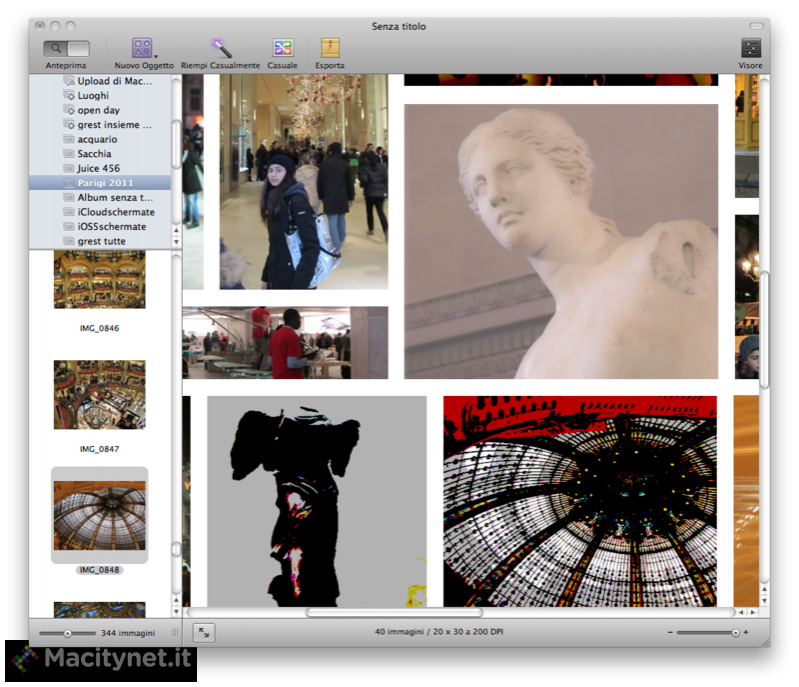Select the grest tutte album

(100, 241)
